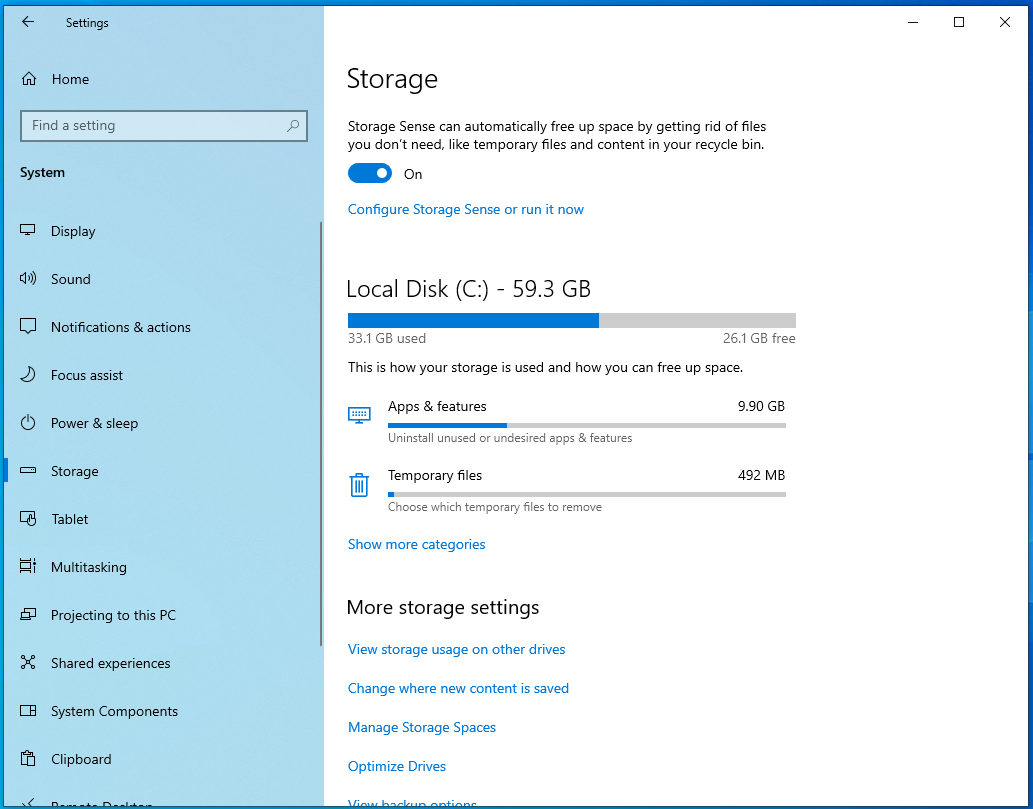The image size is (1033, 809).
Task: Click the sidebar vertical scrollbar
Action: (x=321, y=433)
